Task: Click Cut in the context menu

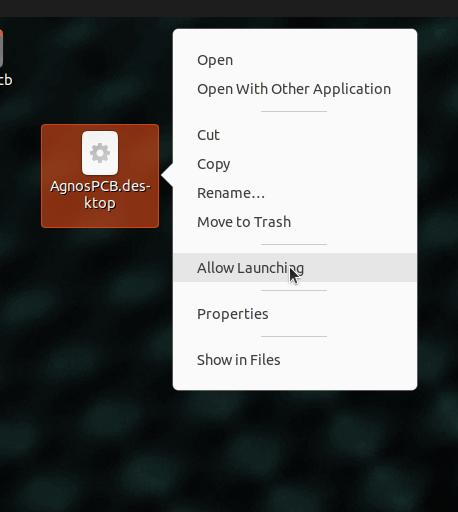Action: coord(295,135)
